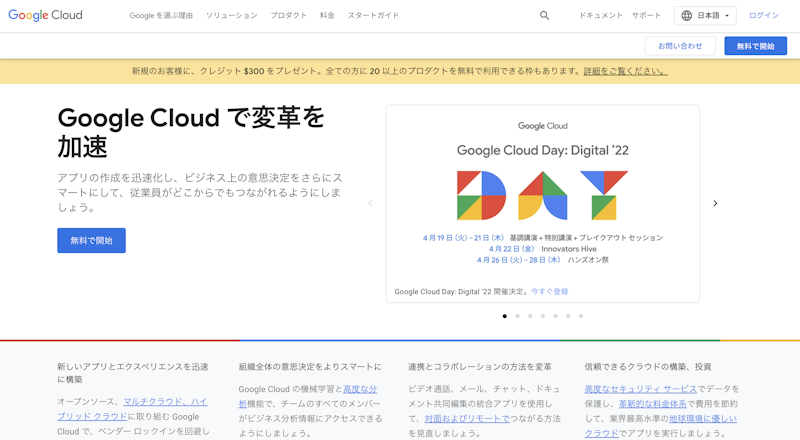This screenshot has height=440, width=800.
Task: Expand the ソリューション menu
Action: click(x=231, y=16)
